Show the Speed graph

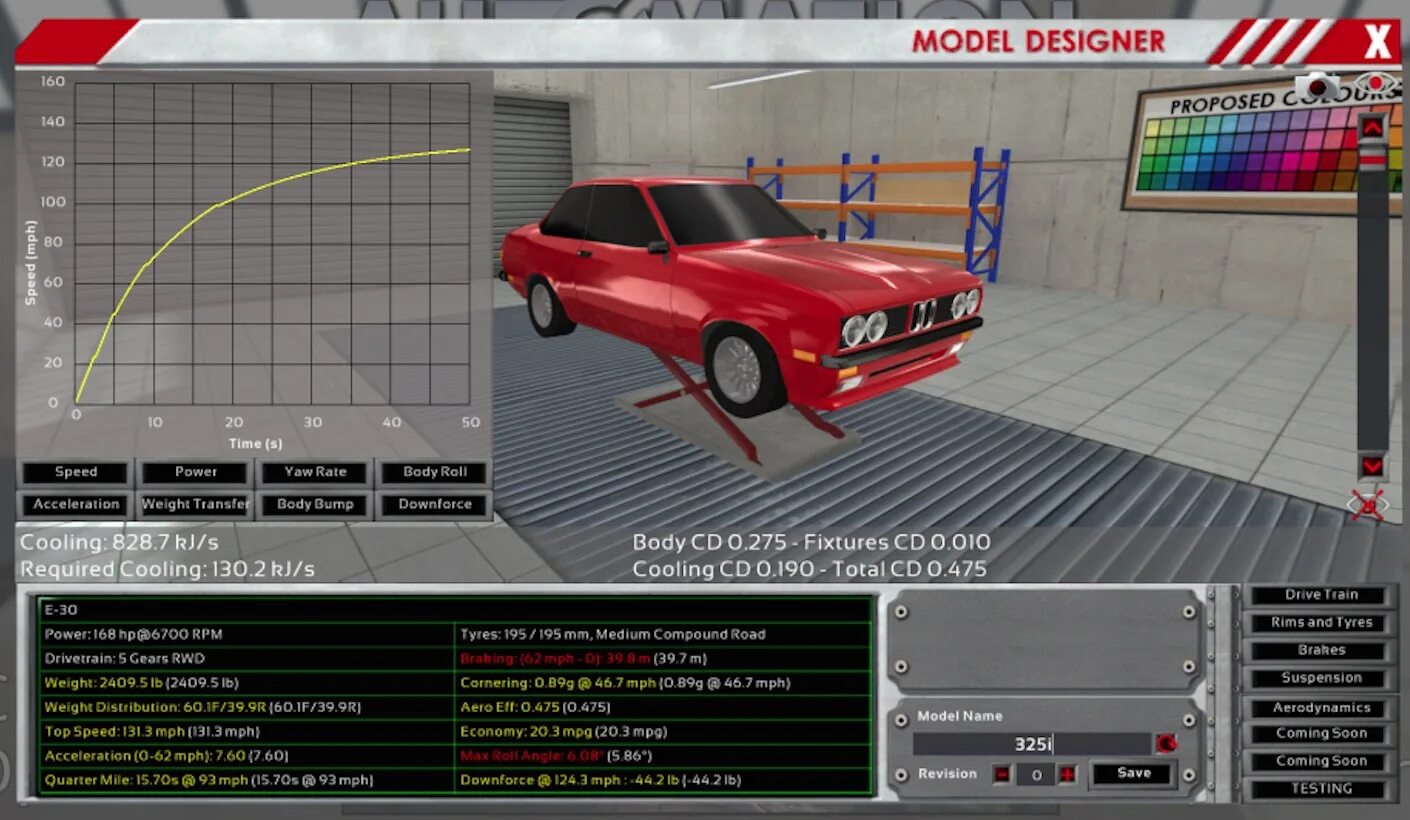(76, 472)
